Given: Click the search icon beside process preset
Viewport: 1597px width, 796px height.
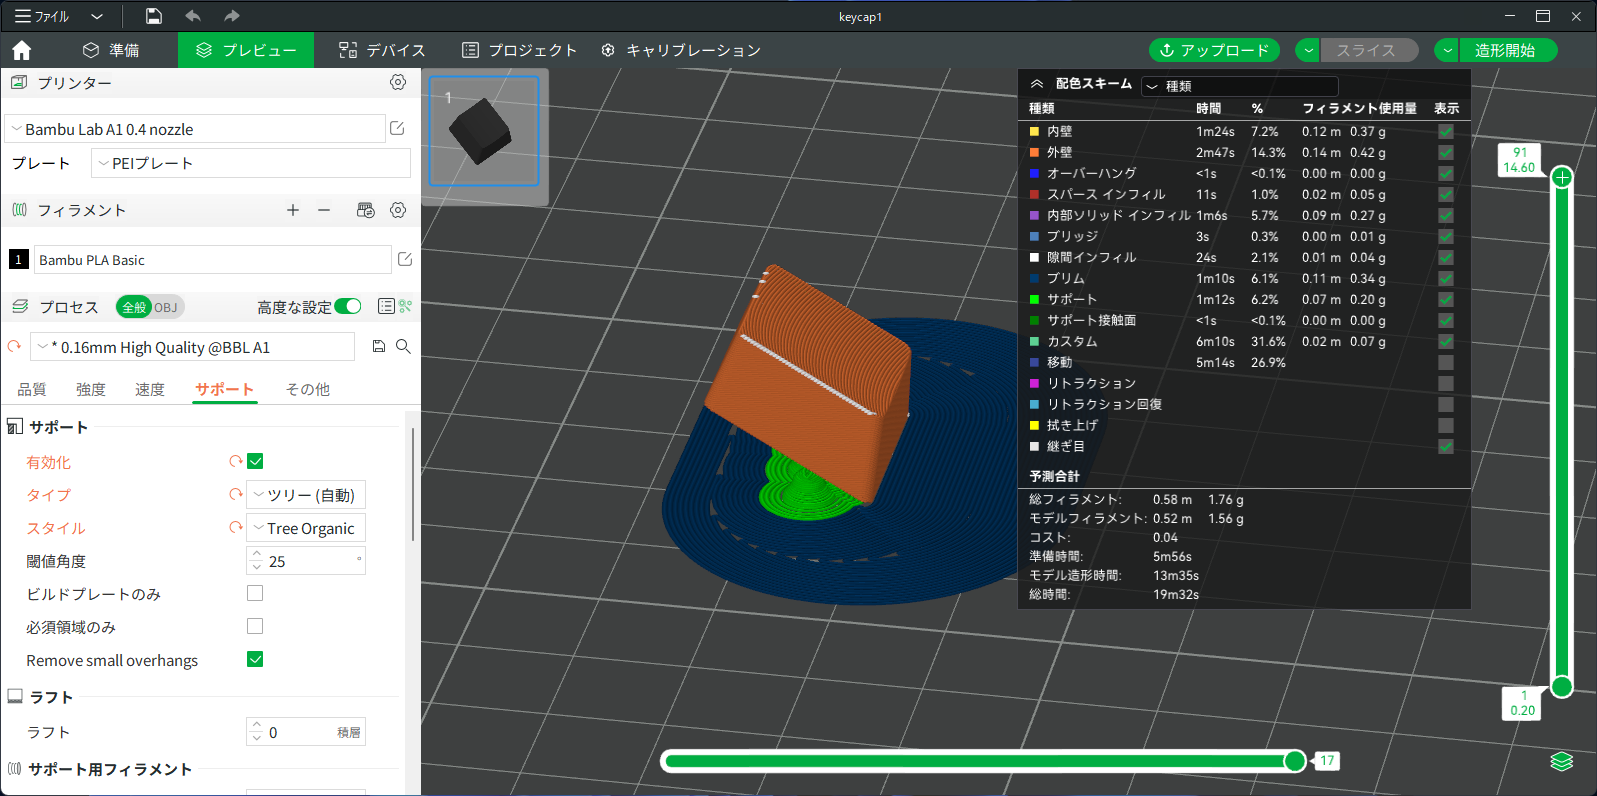Looking at the screenshot, I should [403, 347].
